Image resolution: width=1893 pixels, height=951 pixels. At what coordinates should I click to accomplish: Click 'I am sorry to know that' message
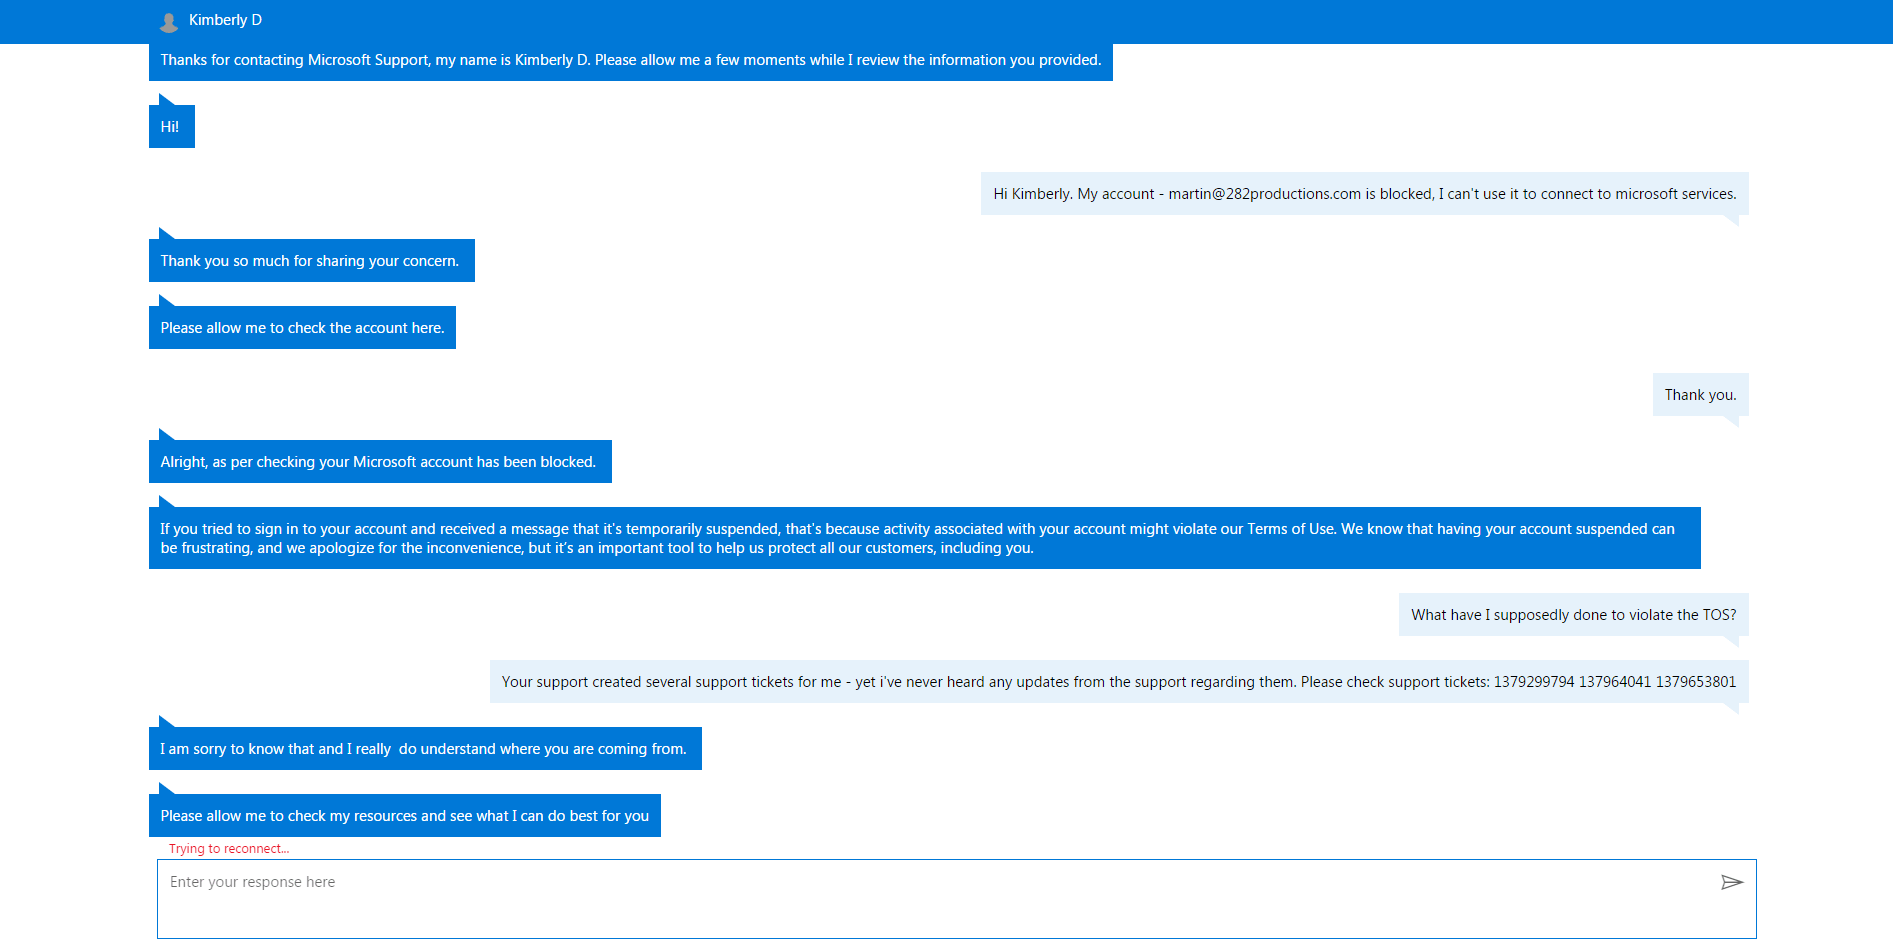point(425,749)
